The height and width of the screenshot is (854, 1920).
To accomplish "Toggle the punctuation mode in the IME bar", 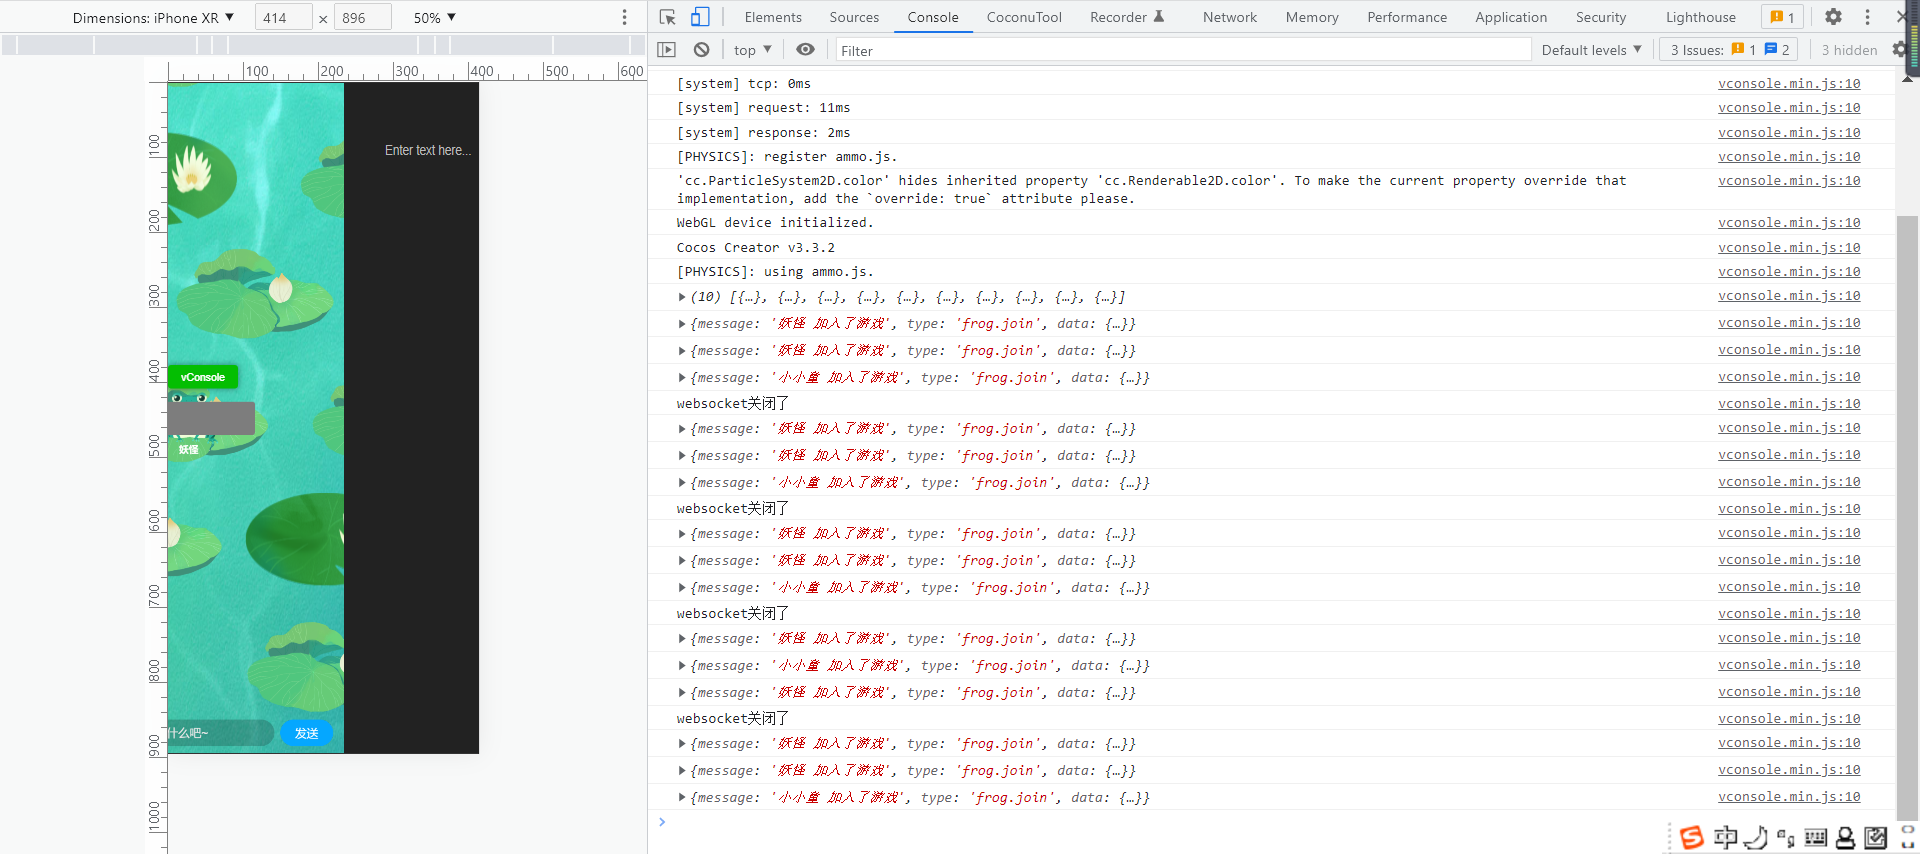I will [1786, 838].
